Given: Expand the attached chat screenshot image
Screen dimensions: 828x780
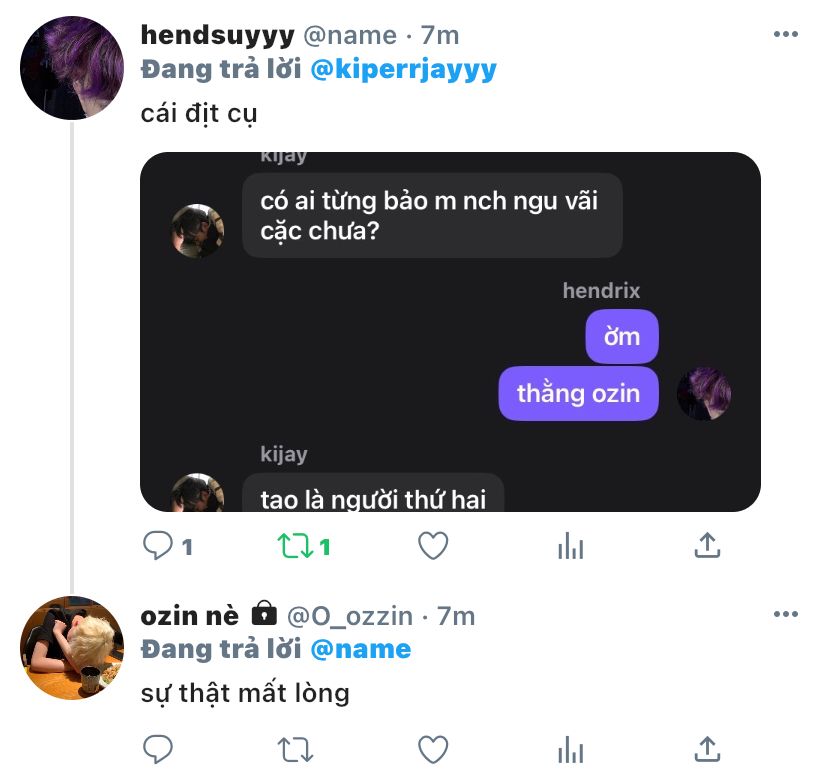Looking at the screenshot, I should point(450,332).
